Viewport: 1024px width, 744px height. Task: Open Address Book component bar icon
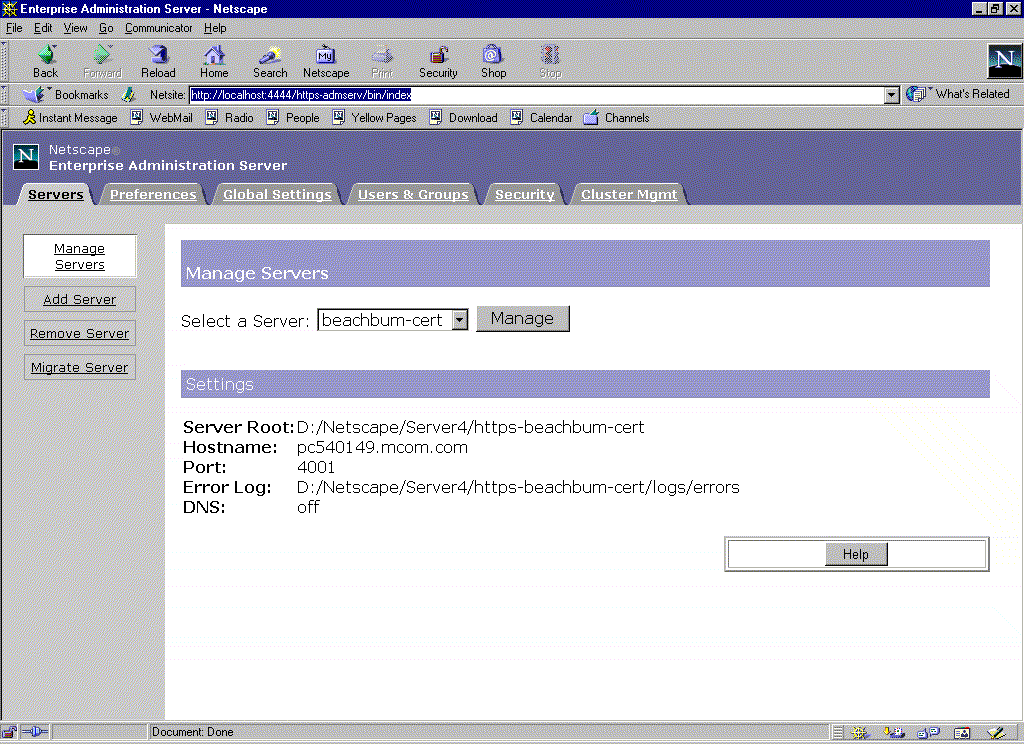tap(962, 733)
